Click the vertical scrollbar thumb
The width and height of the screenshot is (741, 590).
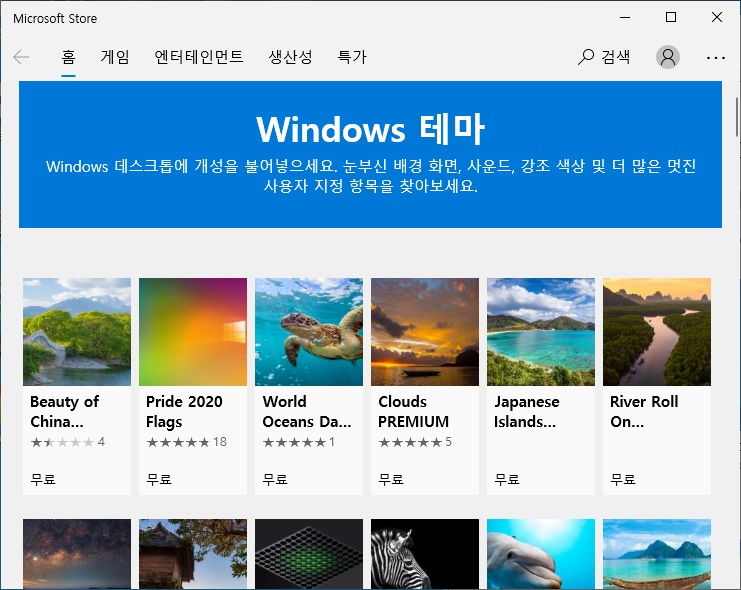(736, 117)
